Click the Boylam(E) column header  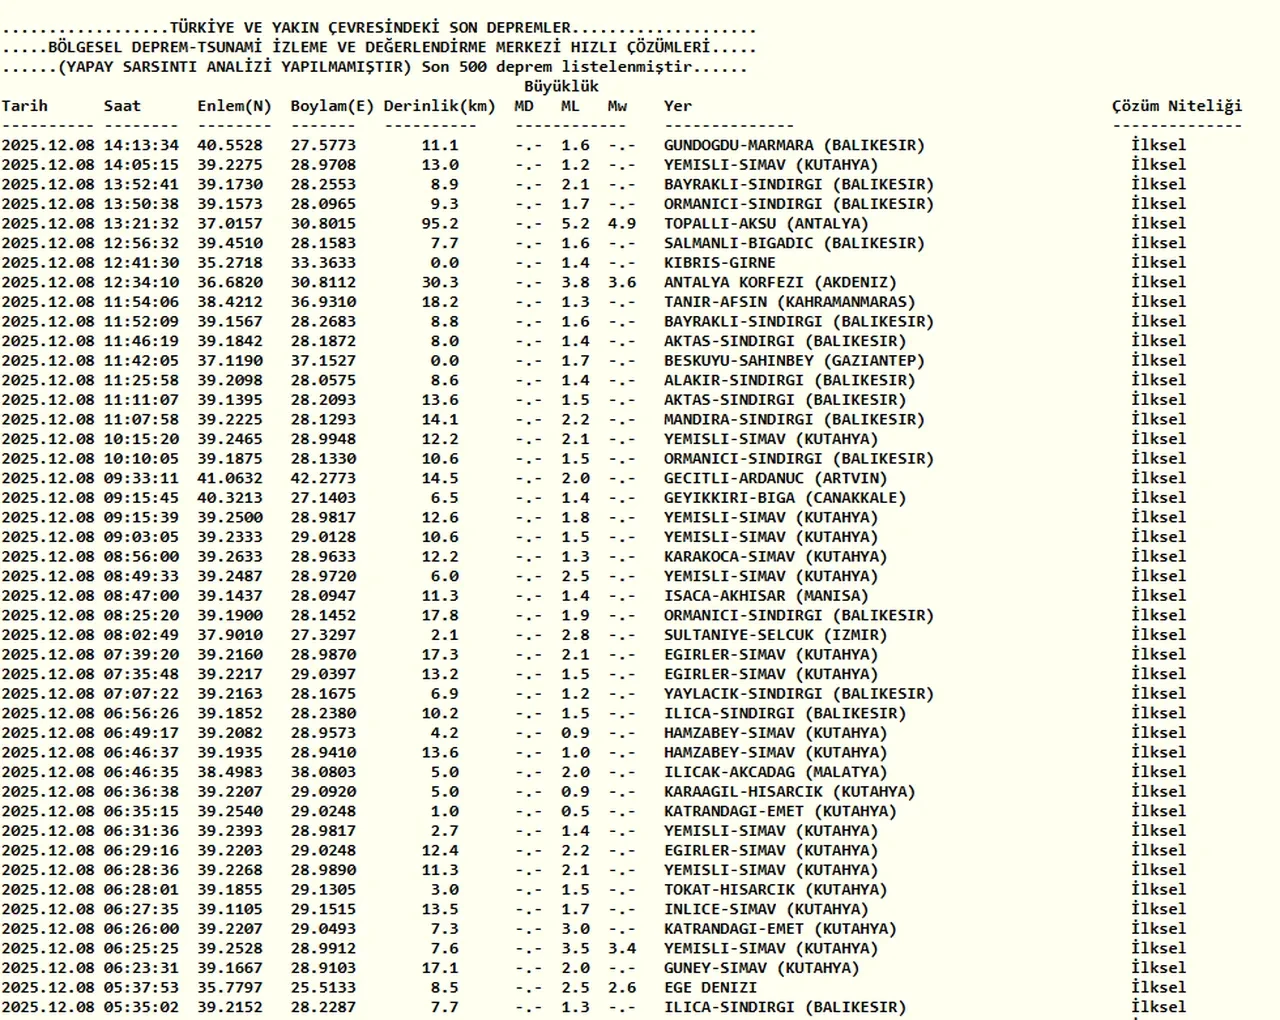332,106
